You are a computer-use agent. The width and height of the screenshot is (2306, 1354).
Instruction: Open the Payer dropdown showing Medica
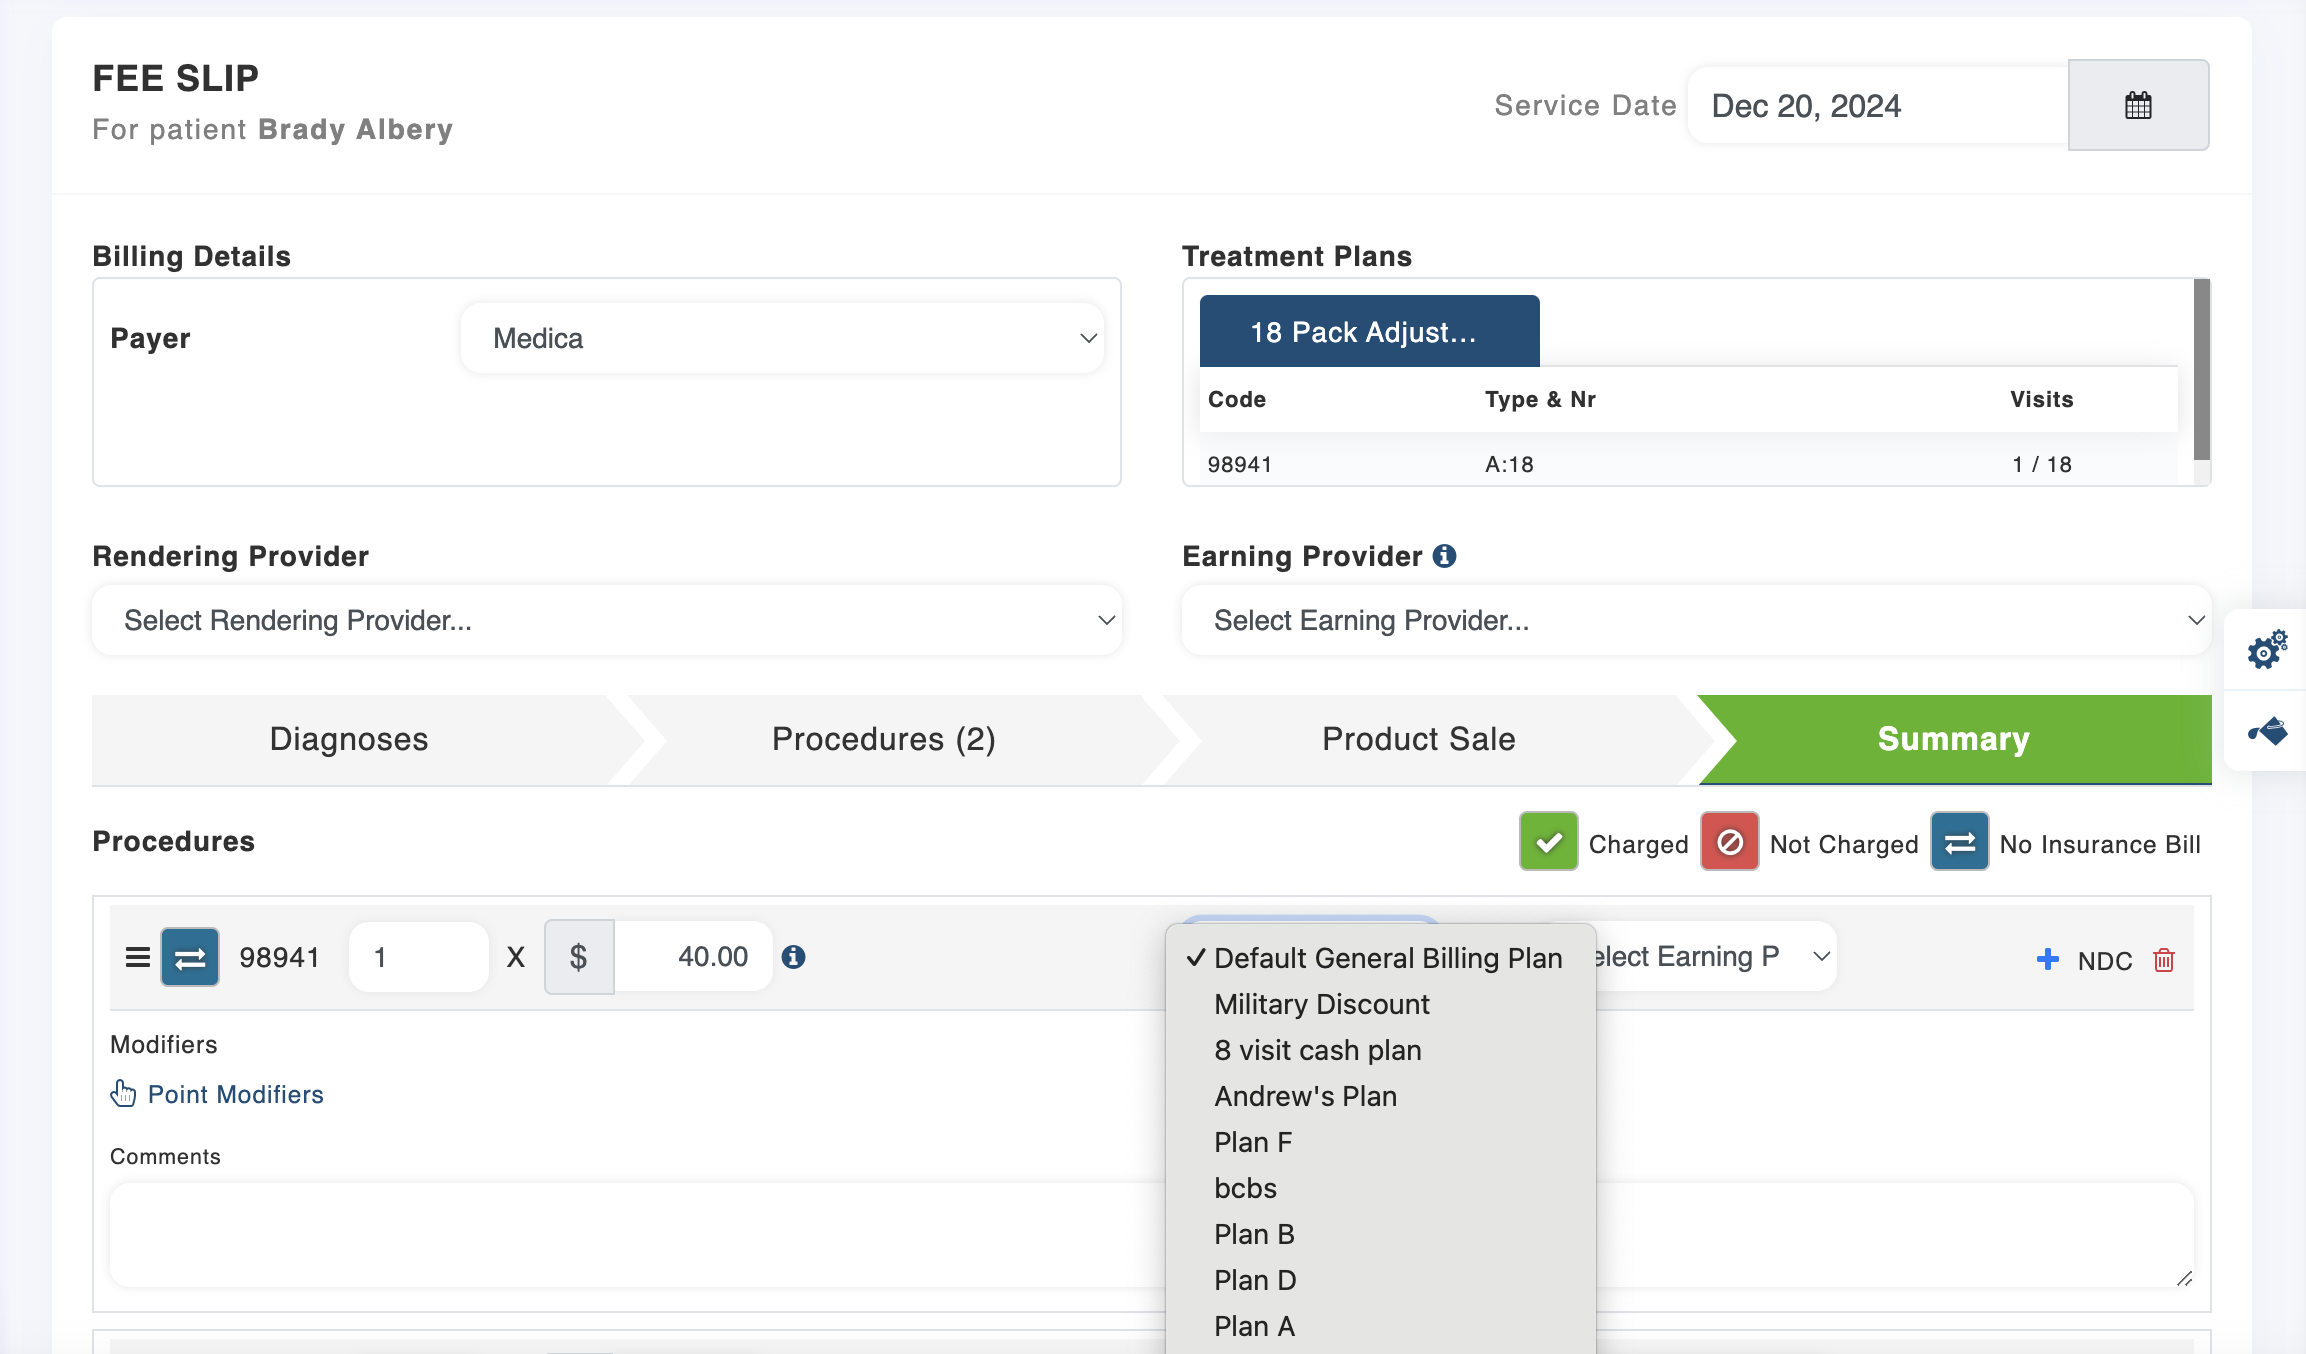[782, 338]
